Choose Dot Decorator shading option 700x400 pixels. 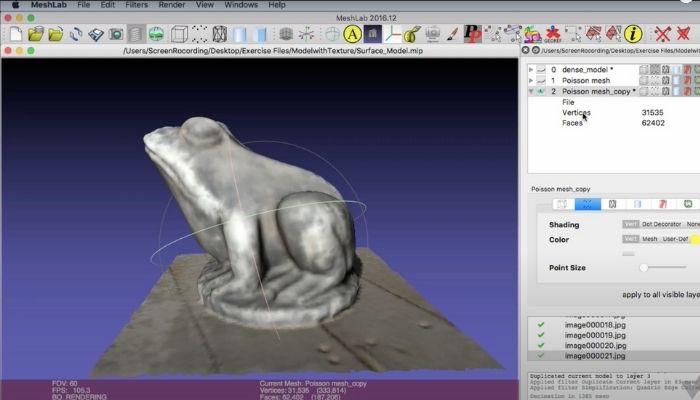pos(661,224)
